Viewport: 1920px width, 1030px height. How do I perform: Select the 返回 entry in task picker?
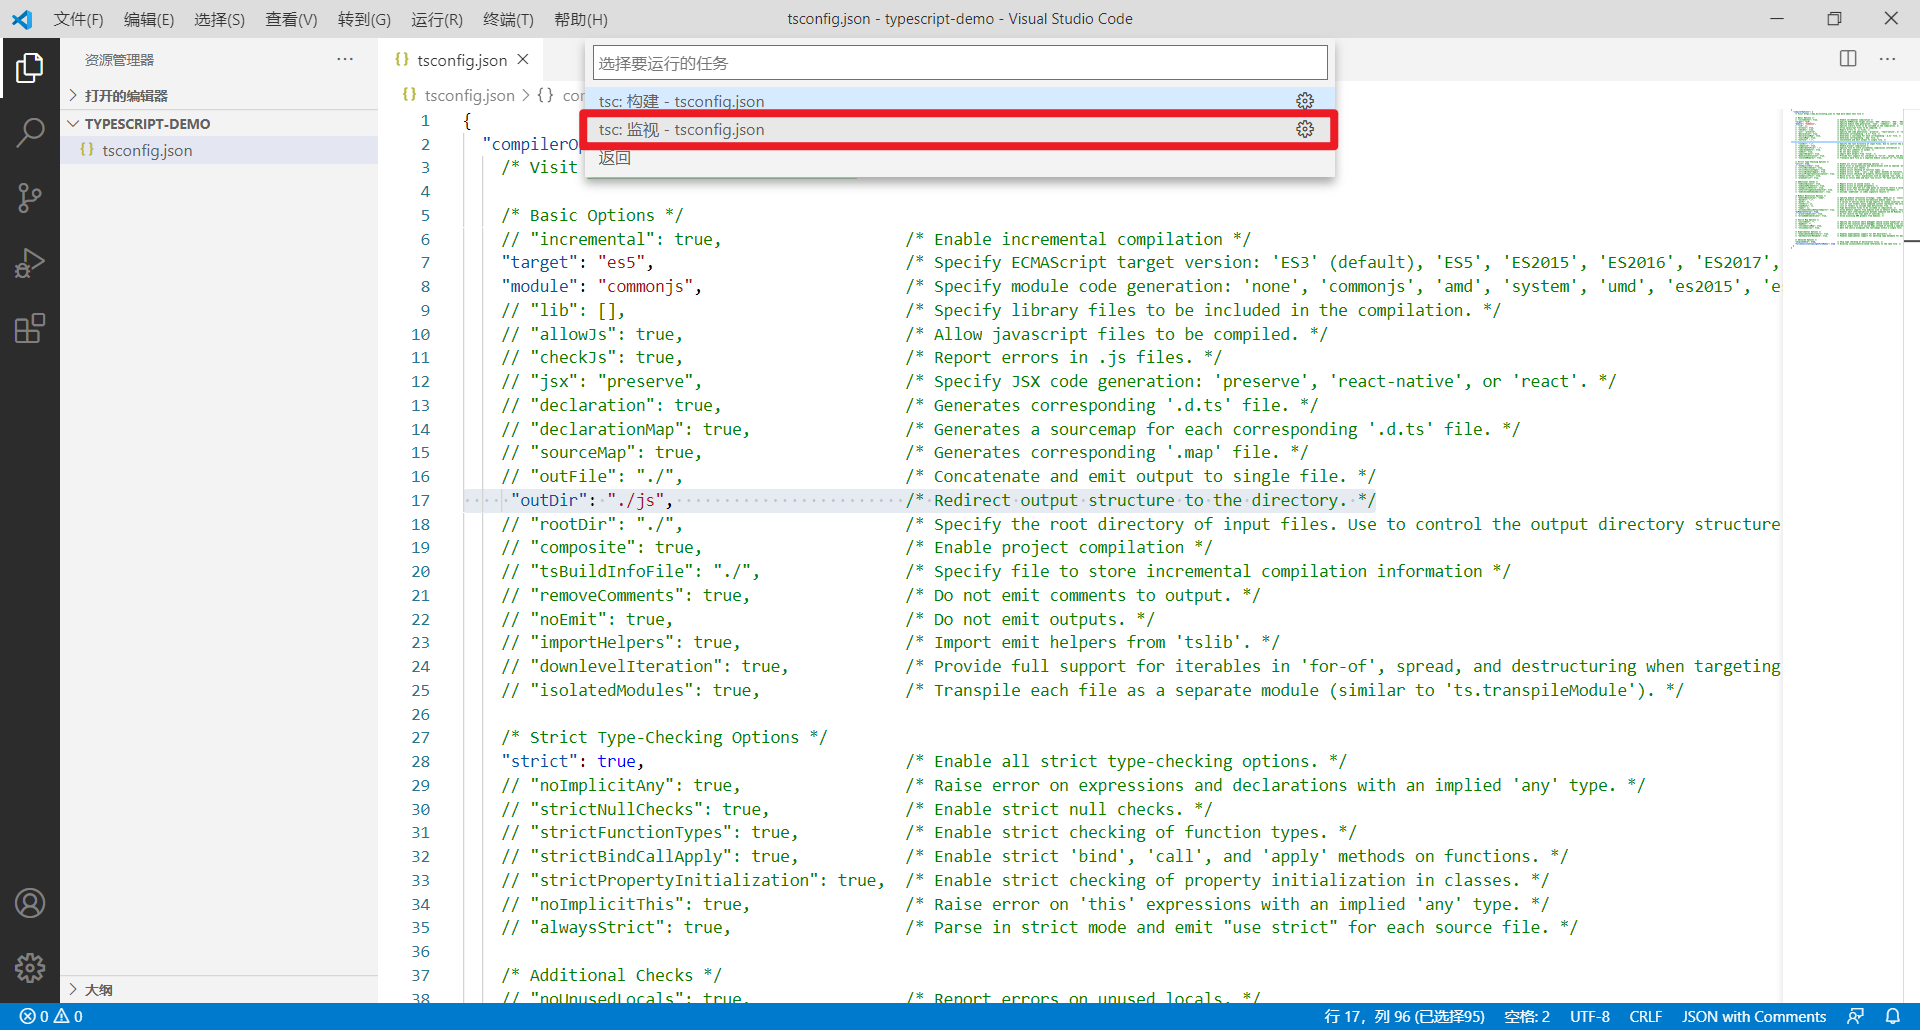959,158
